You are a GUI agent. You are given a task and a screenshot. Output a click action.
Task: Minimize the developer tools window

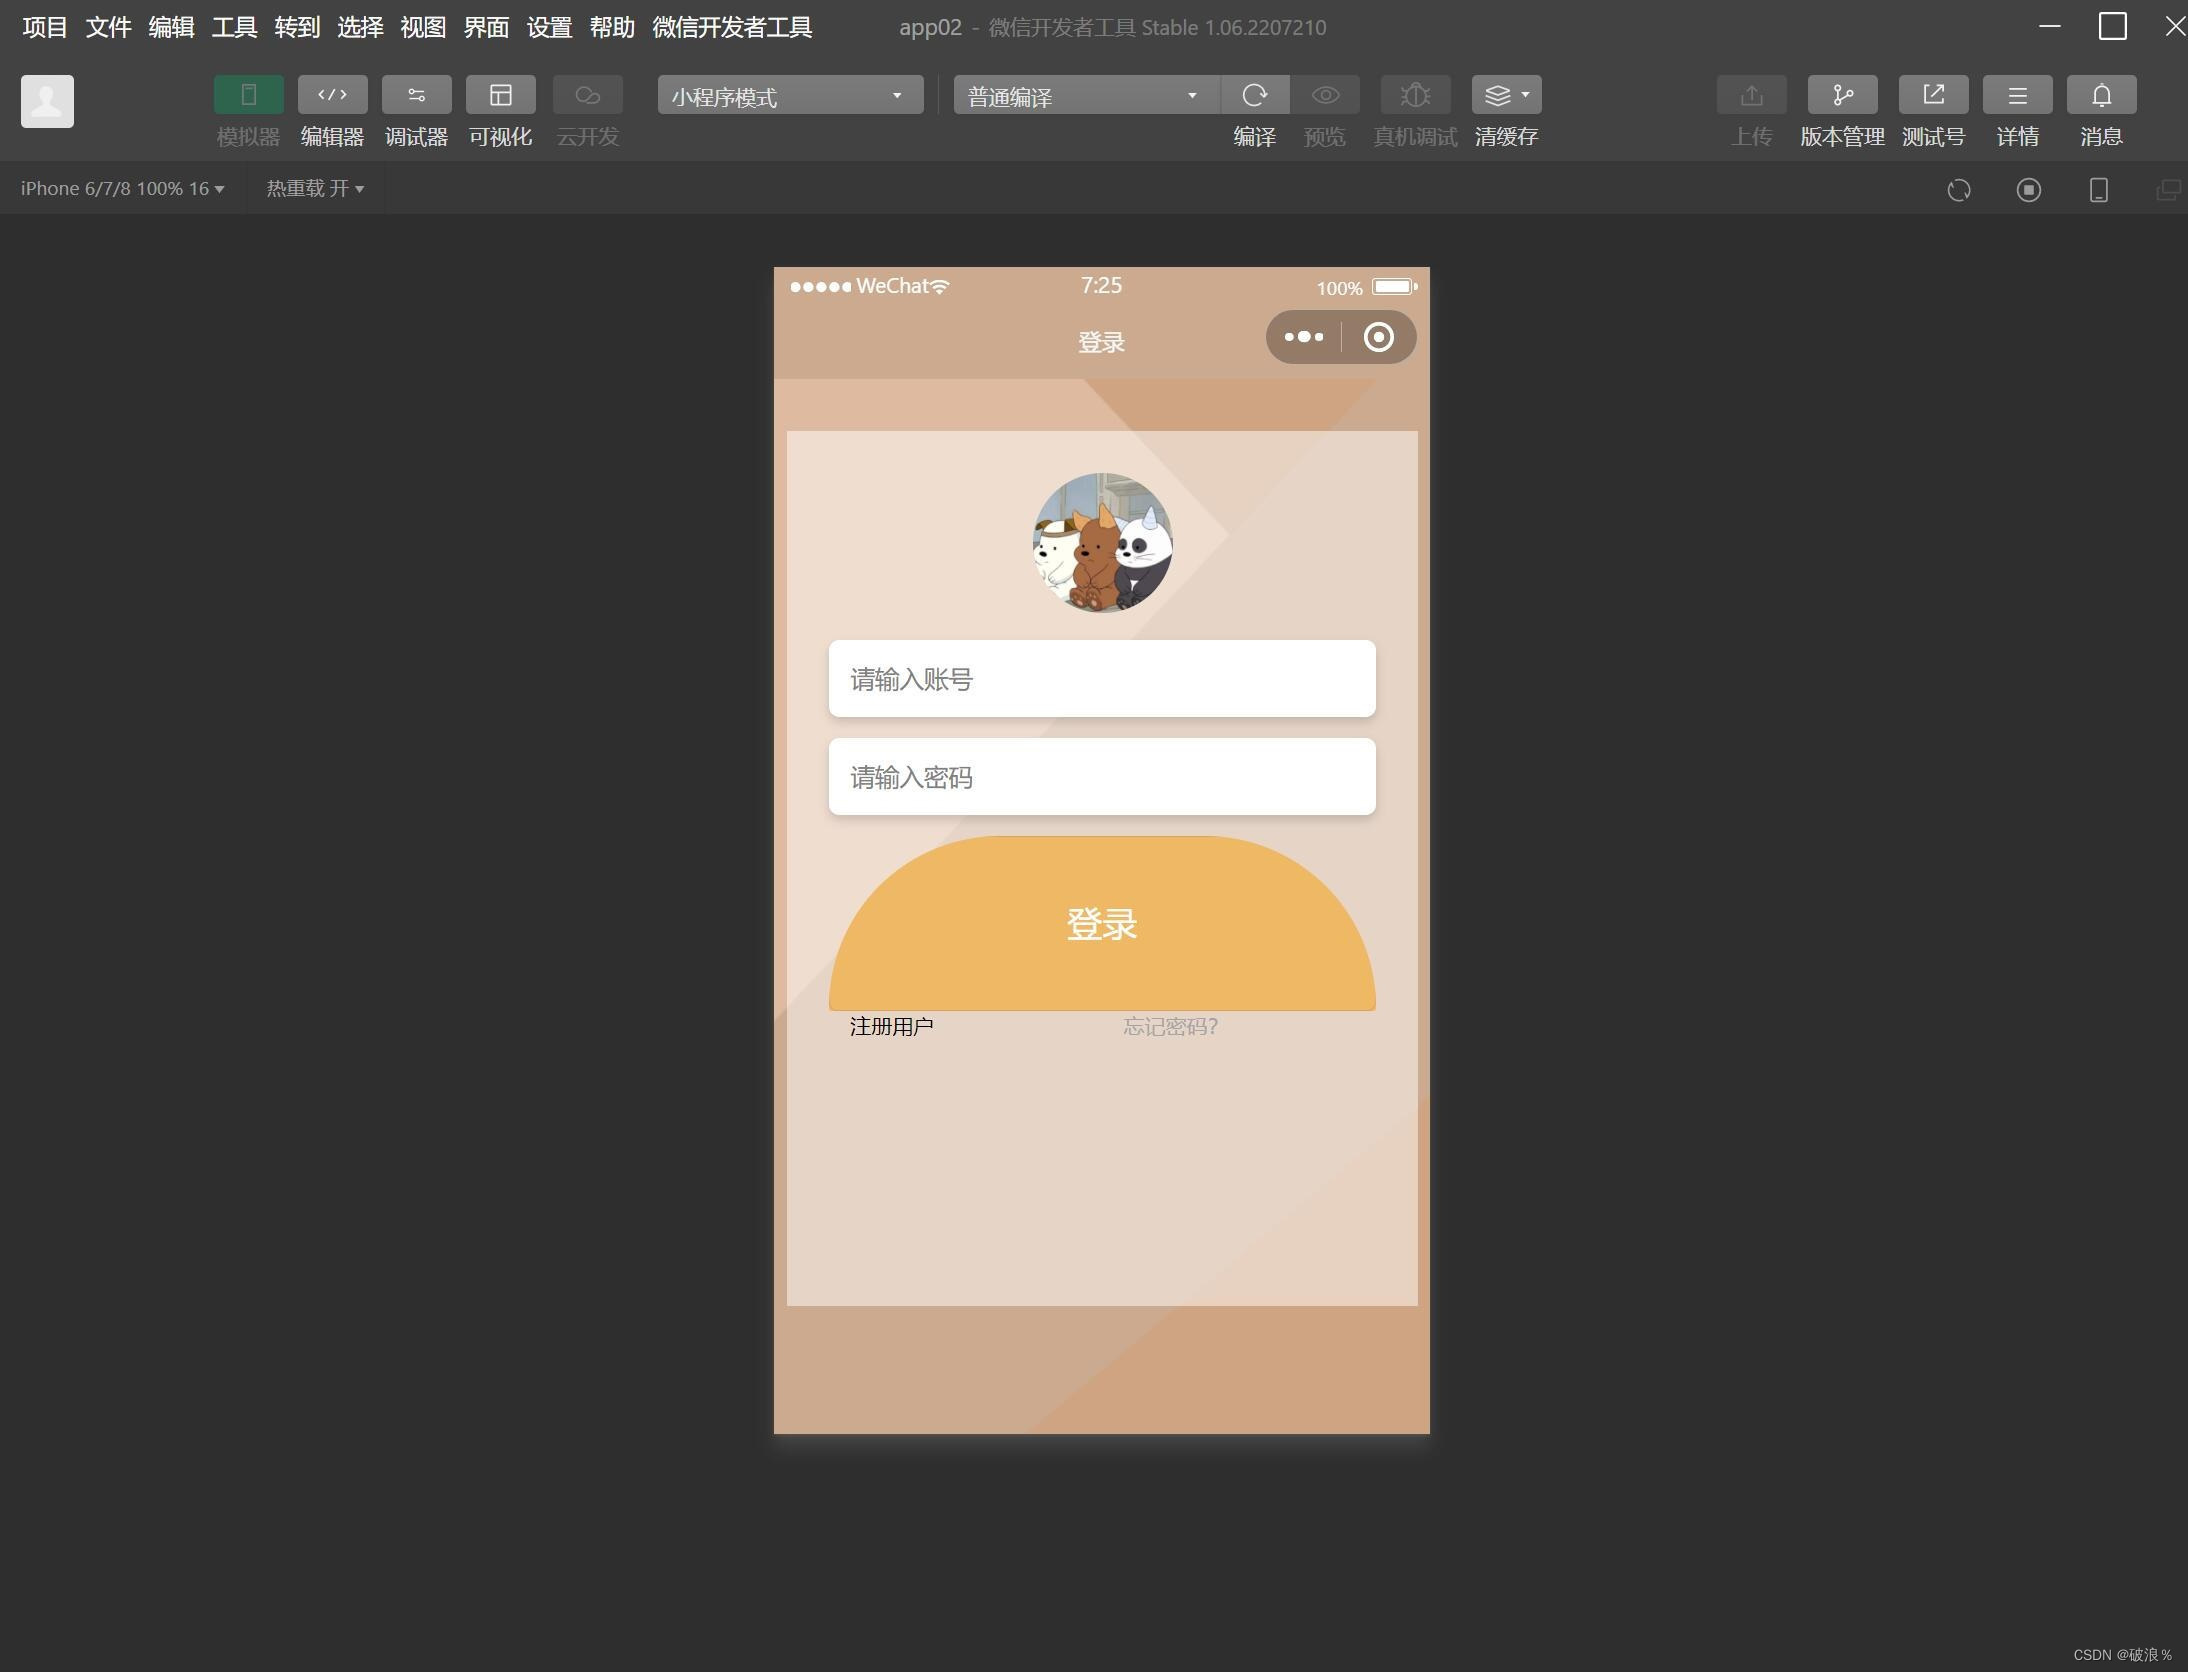point(2049,26)
